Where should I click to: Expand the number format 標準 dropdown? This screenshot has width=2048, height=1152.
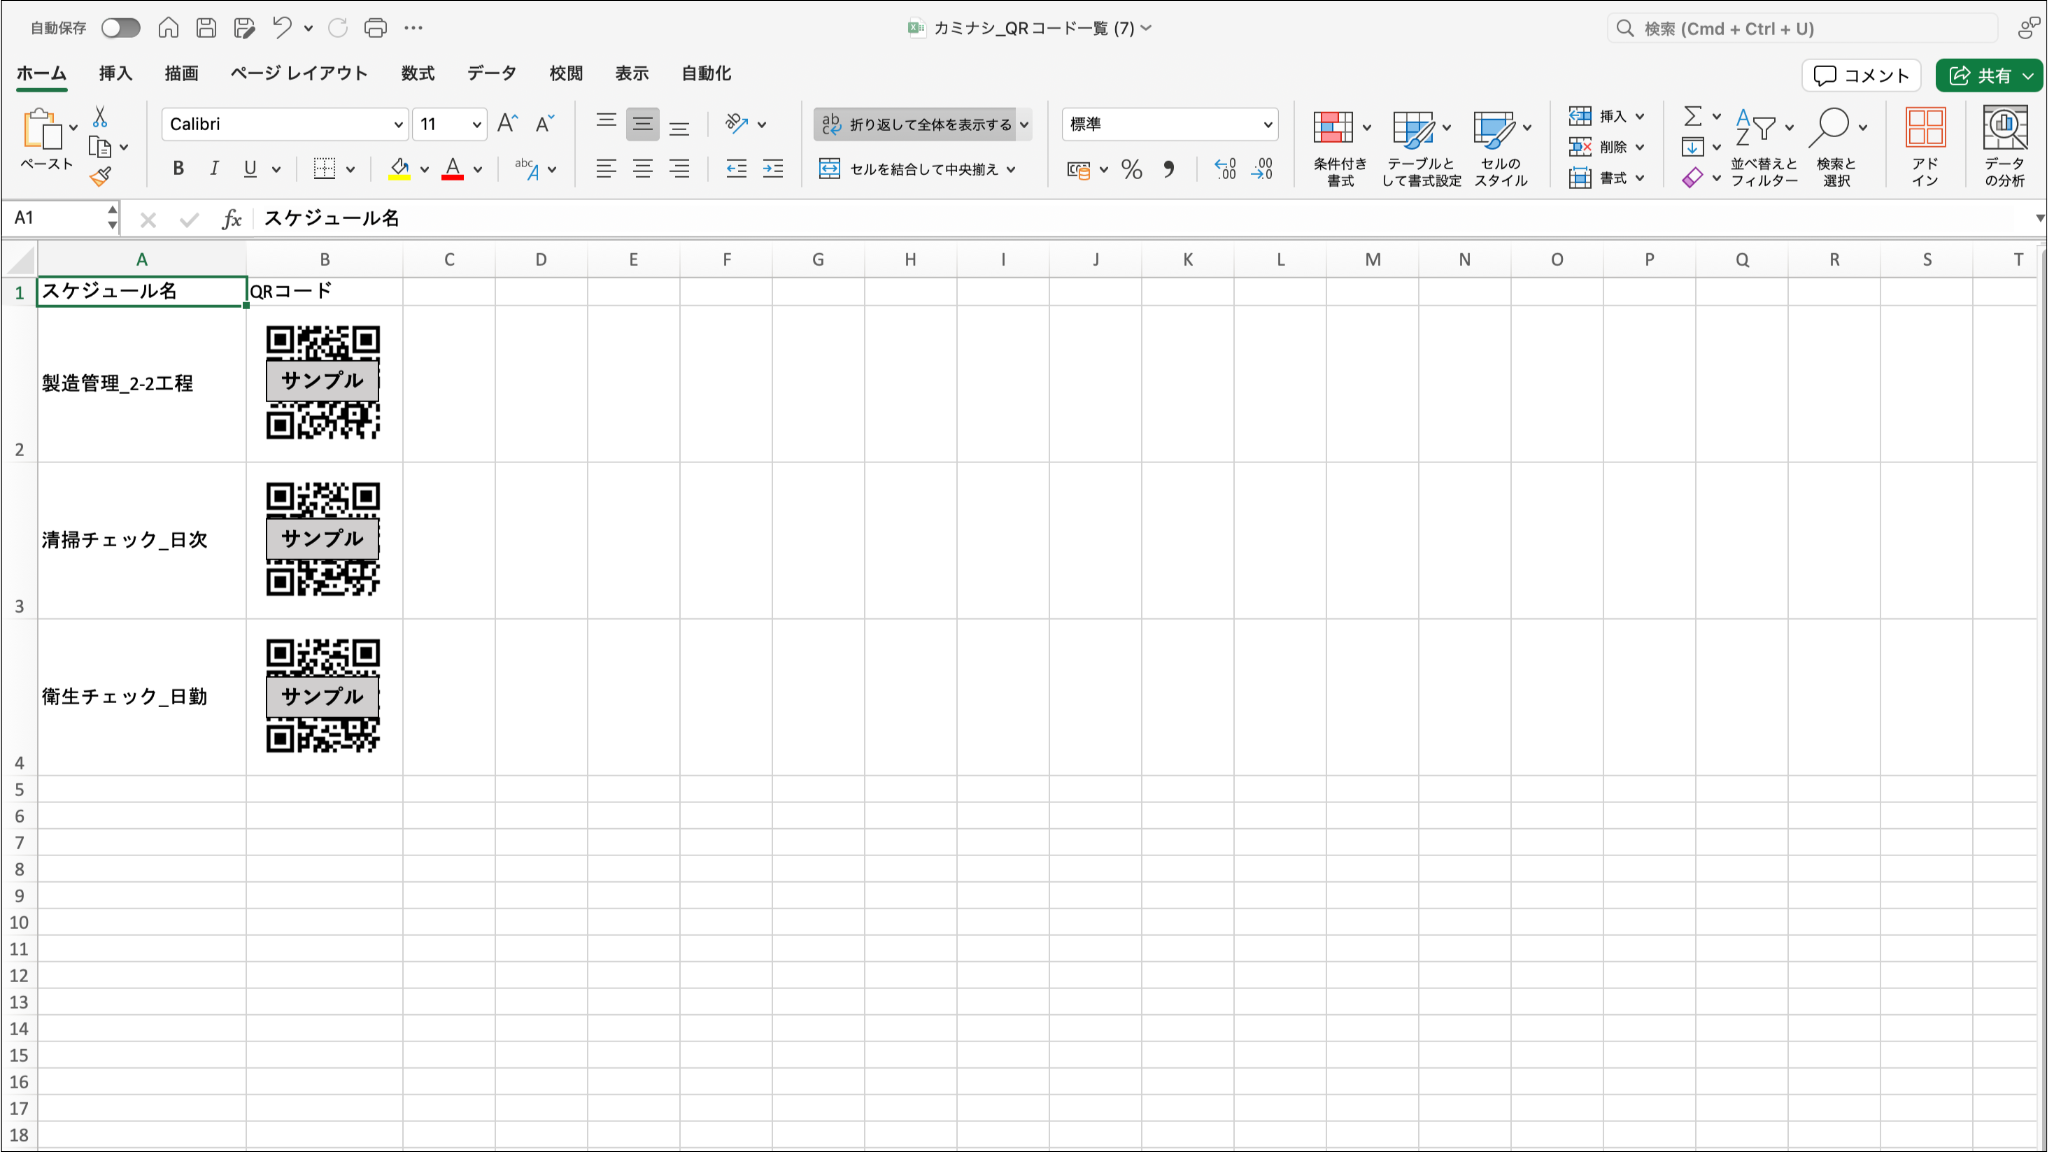coord(1267,124)
